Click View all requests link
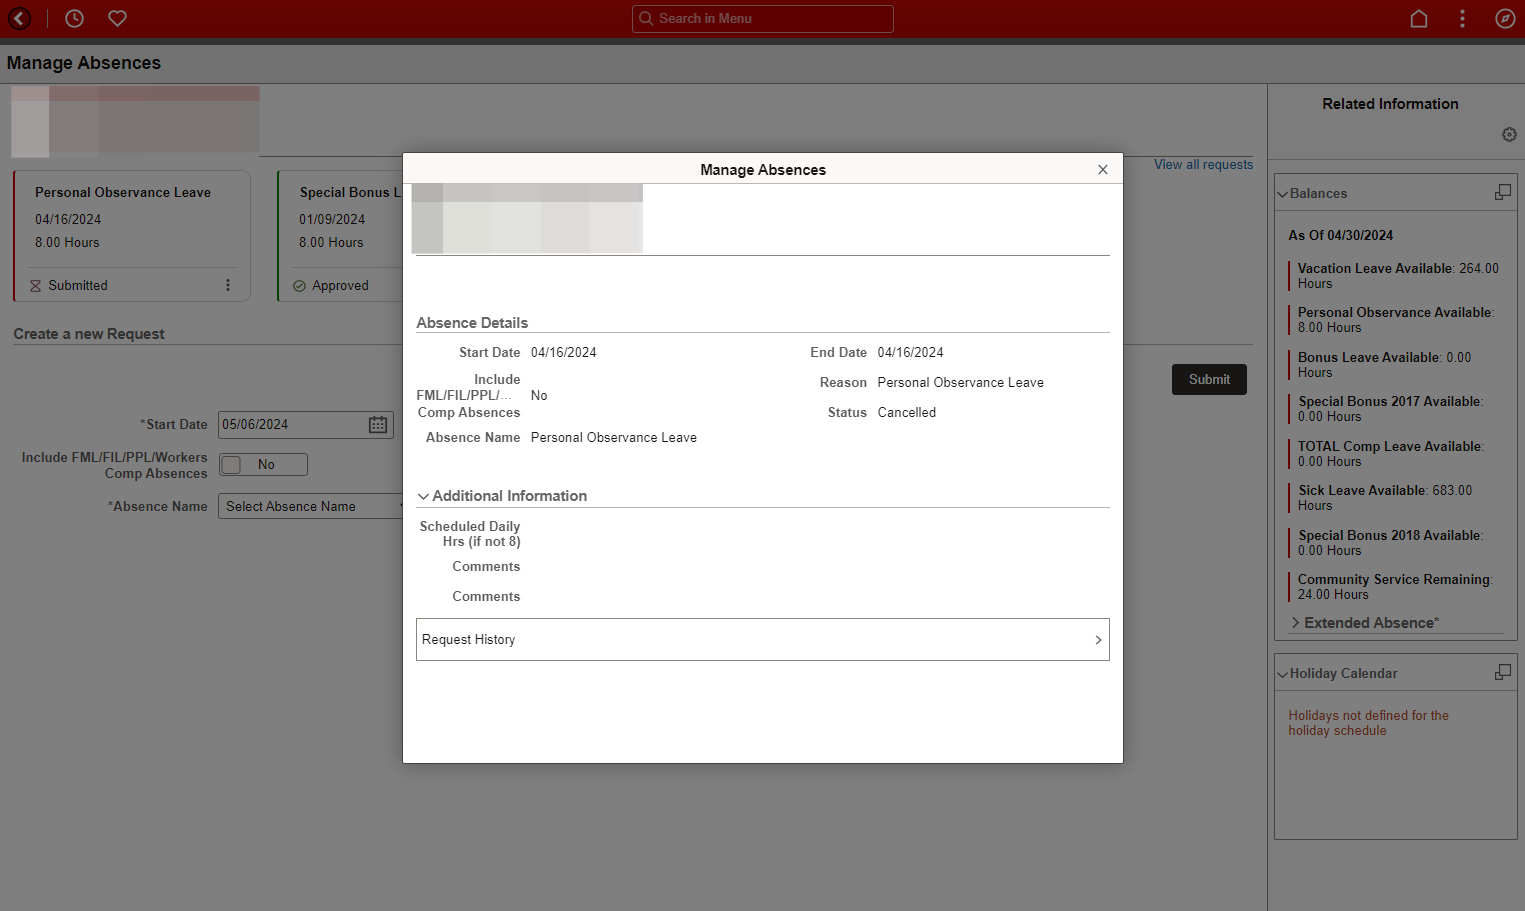Viewport: 1525px width, 911px height. click(x=1203, y=164)
